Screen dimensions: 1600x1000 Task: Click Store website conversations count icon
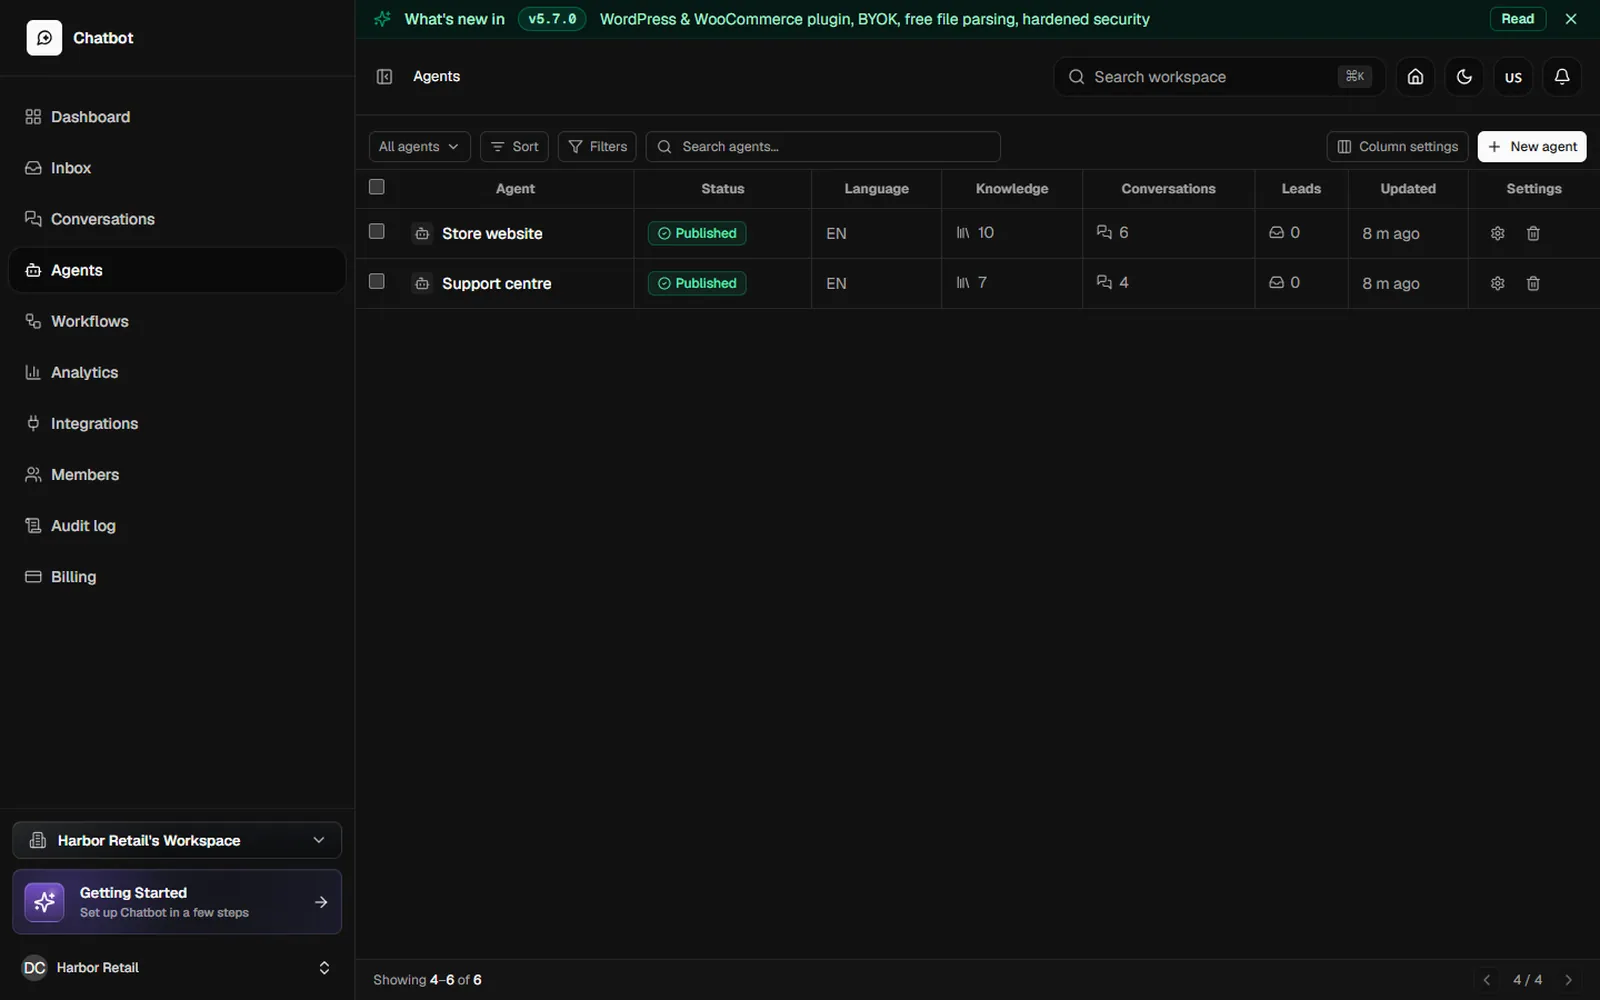(1104, 233)
